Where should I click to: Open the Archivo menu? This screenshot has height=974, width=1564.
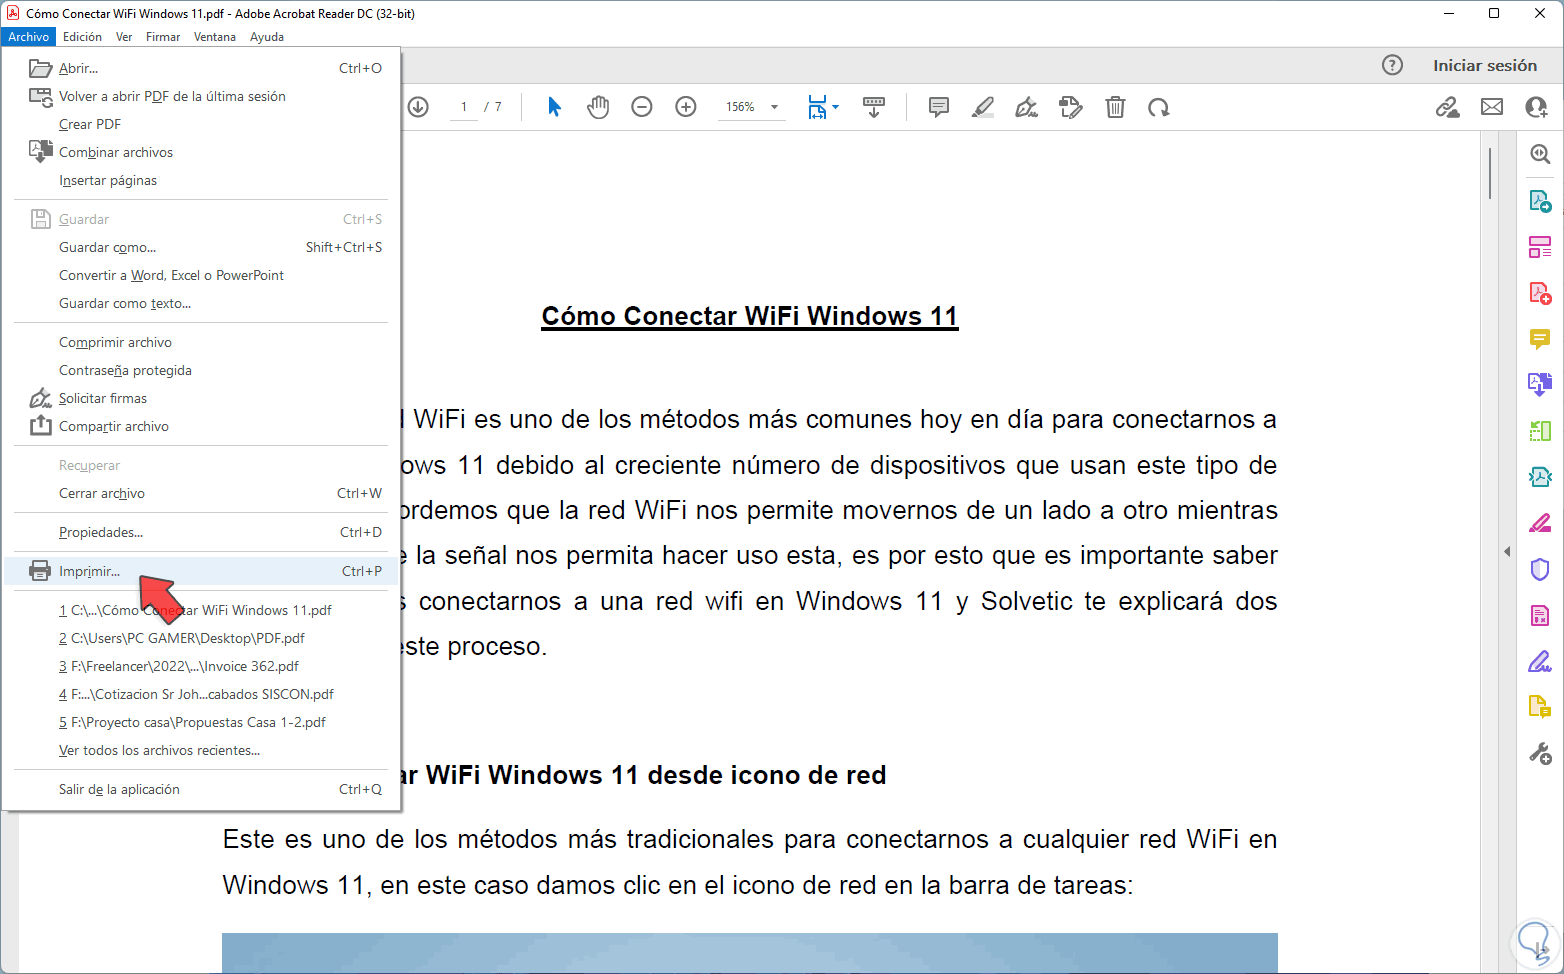coord(29,37)
